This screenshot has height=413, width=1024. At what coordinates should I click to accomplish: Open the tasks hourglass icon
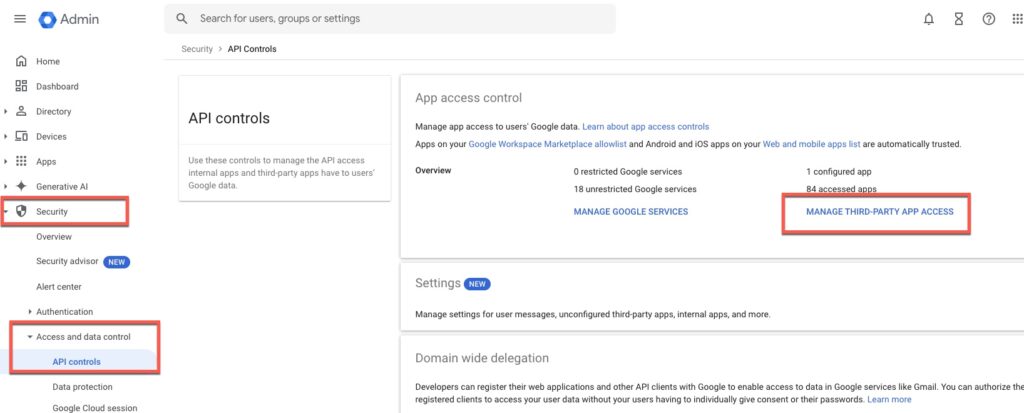point(959,19)
